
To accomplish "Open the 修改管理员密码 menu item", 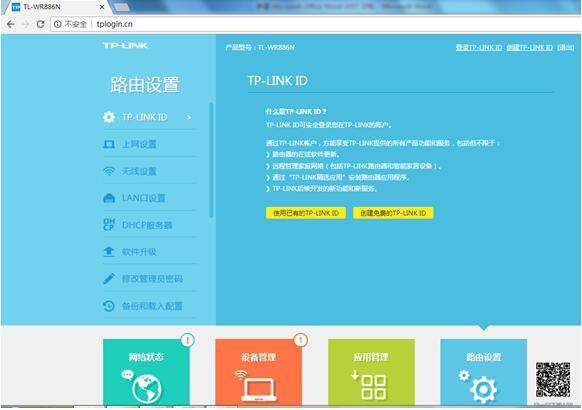I will point(149,279).
